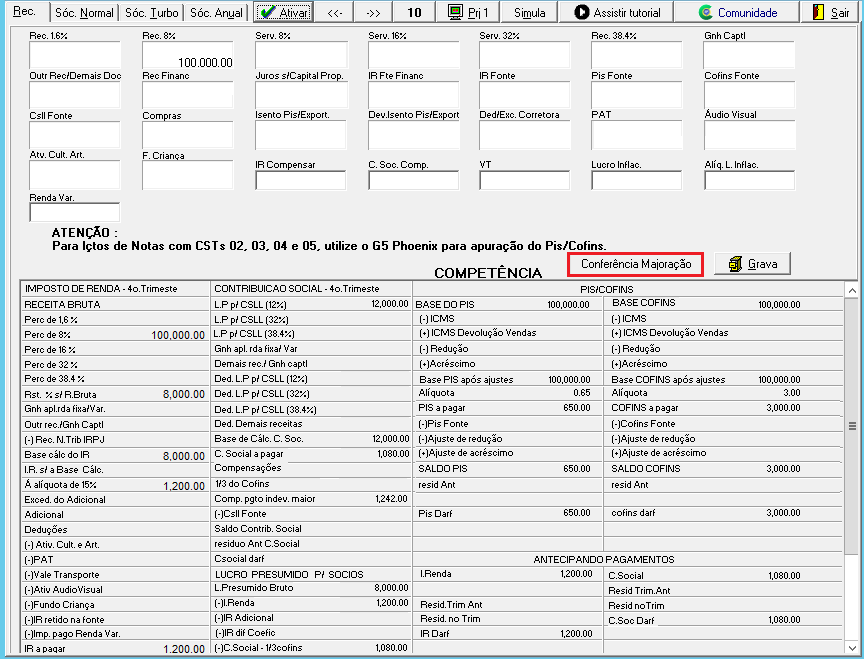Select the COFINS a pagar value 3,000.00
864x659 pixels.
(783, 408)
